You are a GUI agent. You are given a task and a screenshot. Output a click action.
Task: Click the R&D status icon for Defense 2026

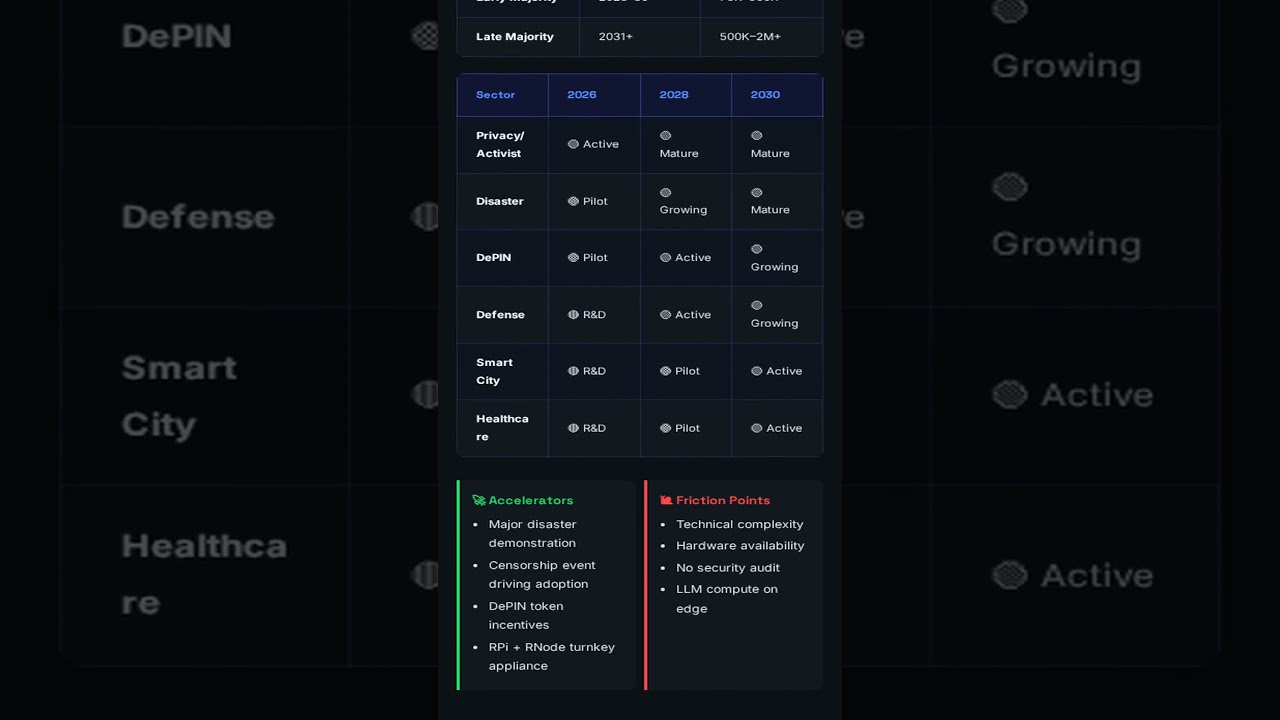573,314
